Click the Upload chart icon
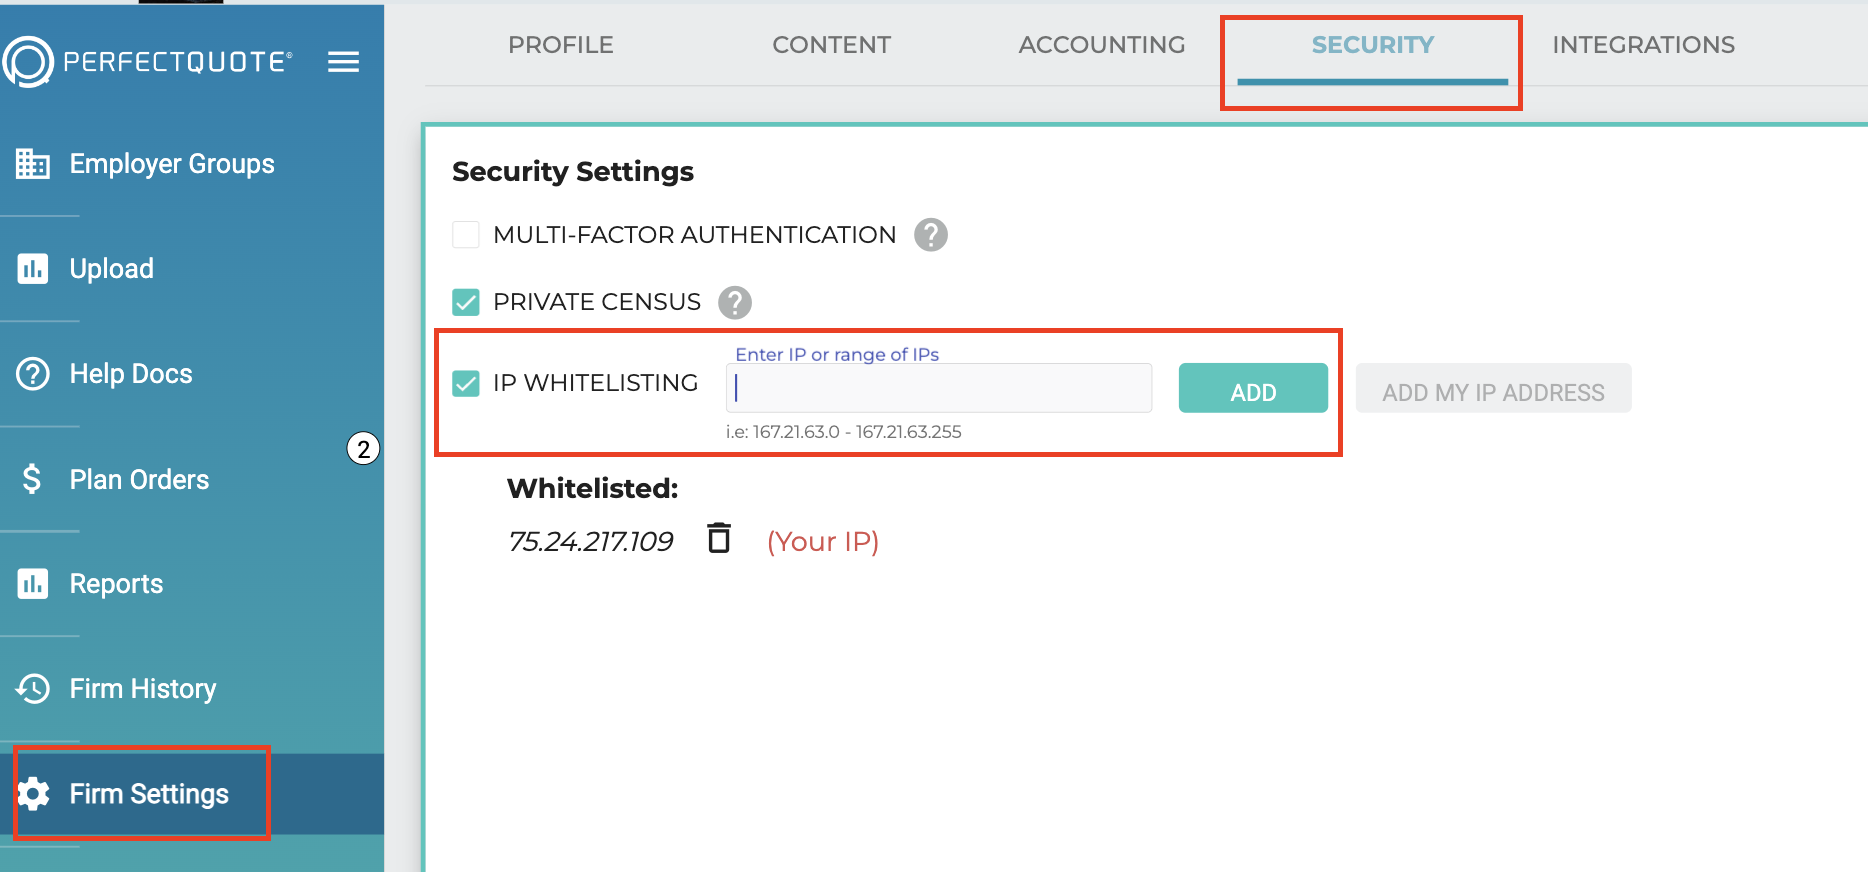 tap(33, 268)
